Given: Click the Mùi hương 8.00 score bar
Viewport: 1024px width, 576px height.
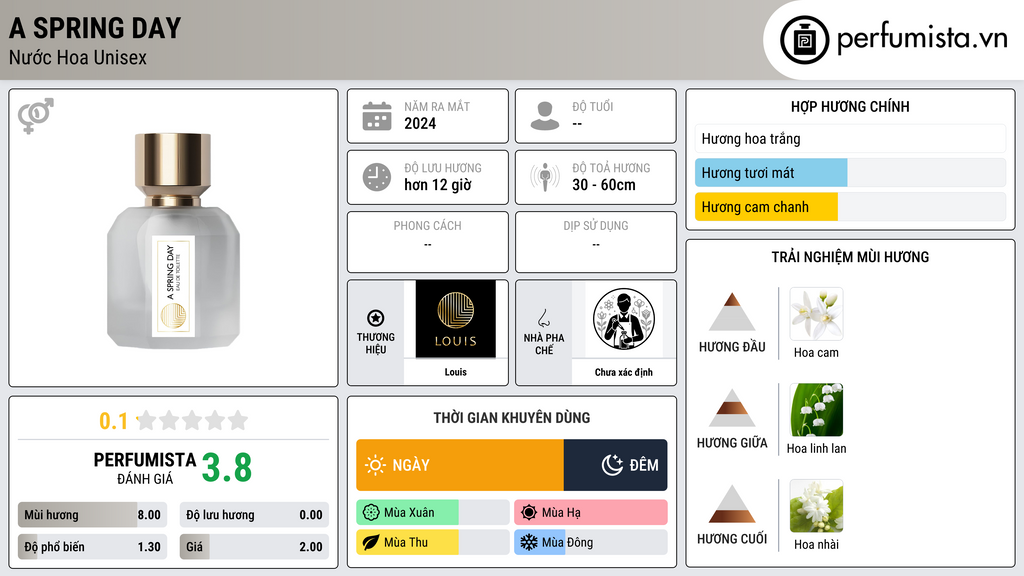Looking at the screenshot, I should pos(93,515).
